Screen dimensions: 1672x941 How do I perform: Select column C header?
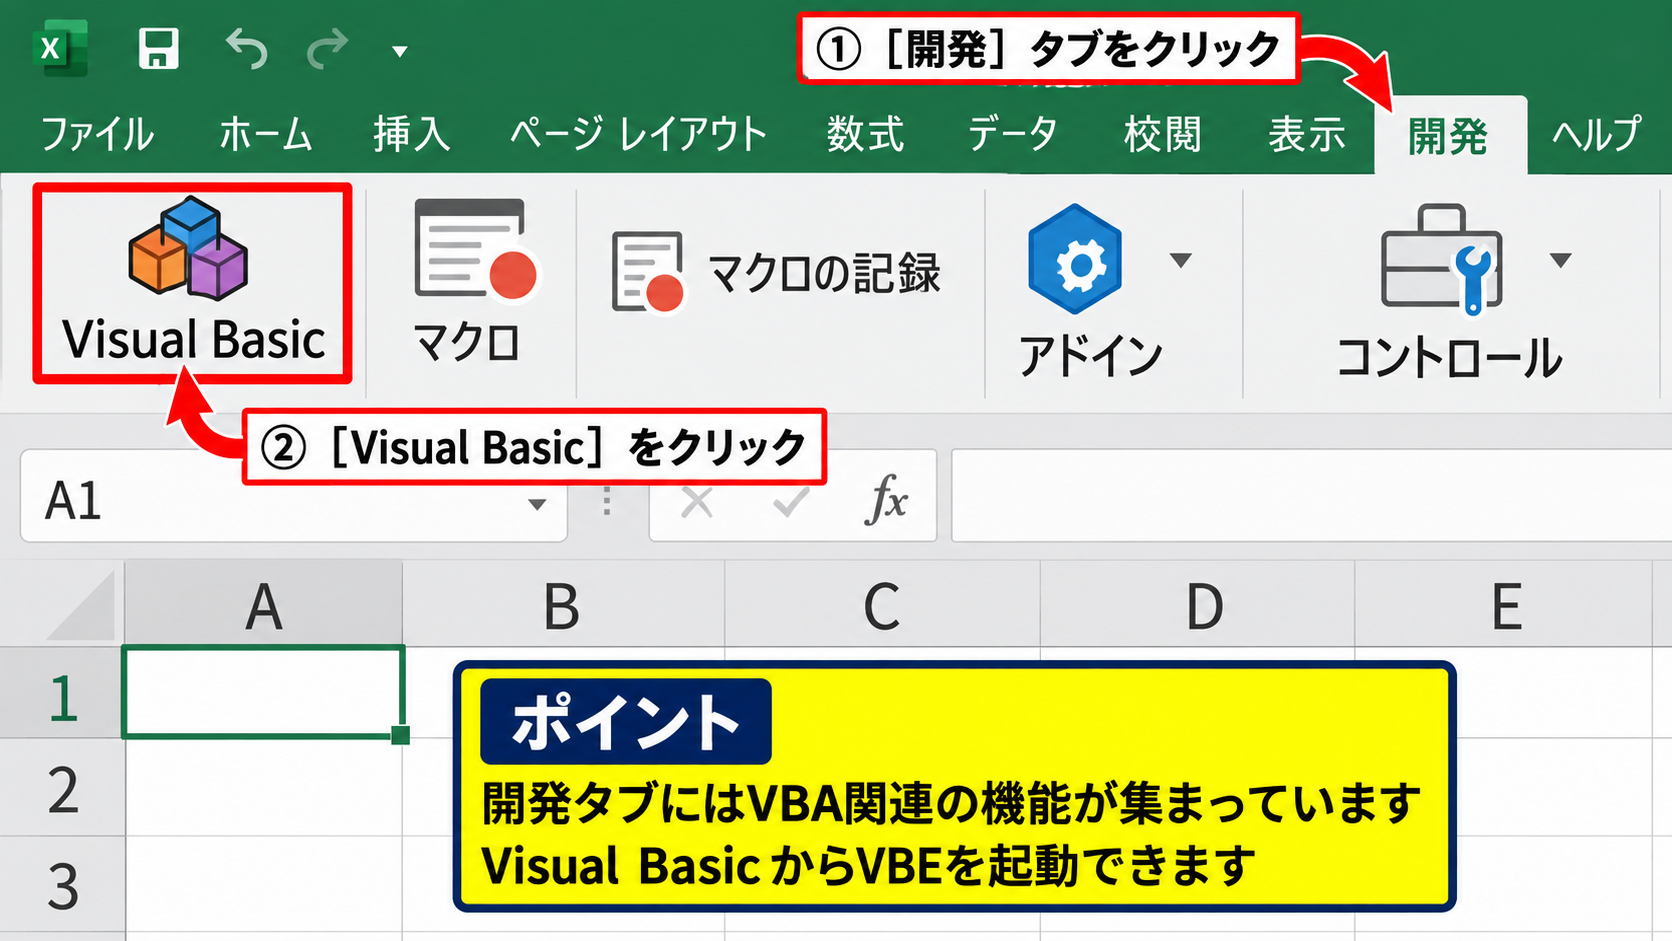[x=882, y=604]
